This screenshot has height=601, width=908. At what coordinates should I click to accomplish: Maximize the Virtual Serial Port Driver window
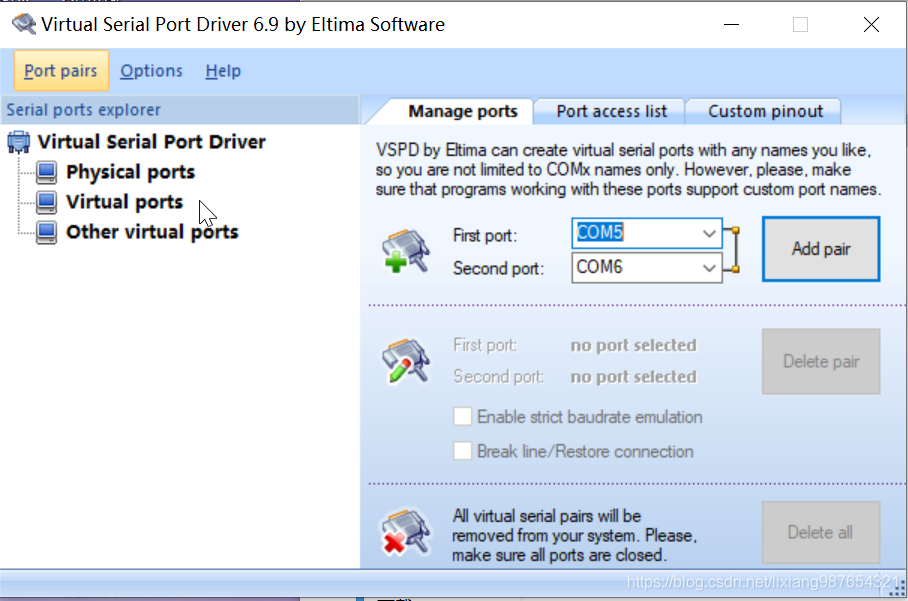tap(800, 24)
